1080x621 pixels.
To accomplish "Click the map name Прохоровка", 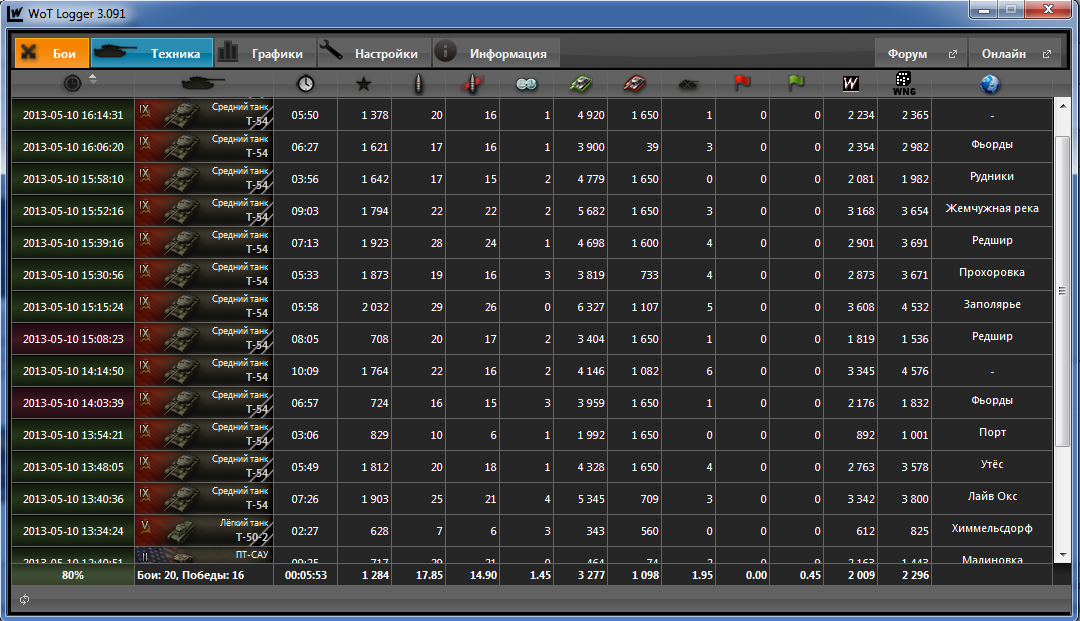I will pyautogui.click(x=992, y=273).
